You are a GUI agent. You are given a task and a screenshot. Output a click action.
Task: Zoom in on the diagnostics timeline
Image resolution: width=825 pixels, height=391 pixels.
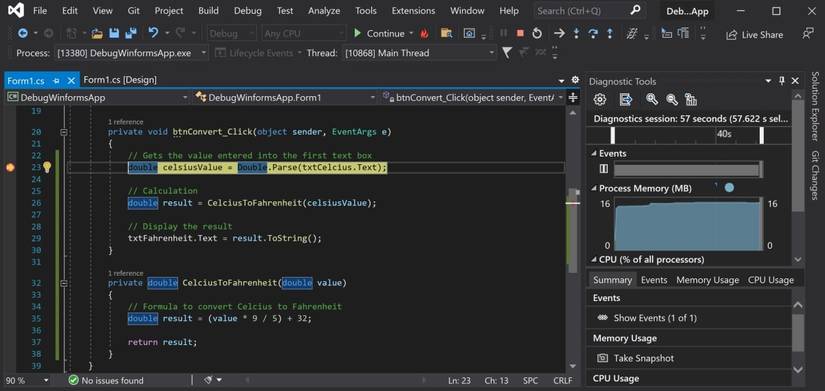click(x=652, y=99)
